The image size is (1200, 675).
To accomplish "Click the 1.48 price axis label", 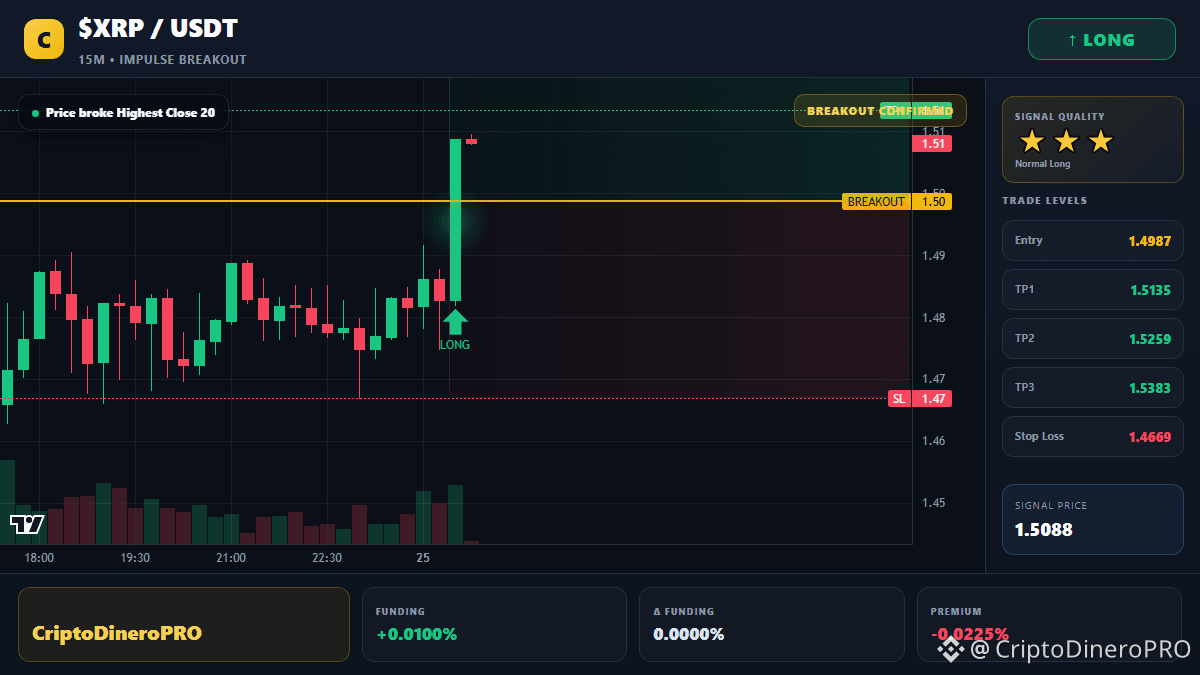I will 933,318.
